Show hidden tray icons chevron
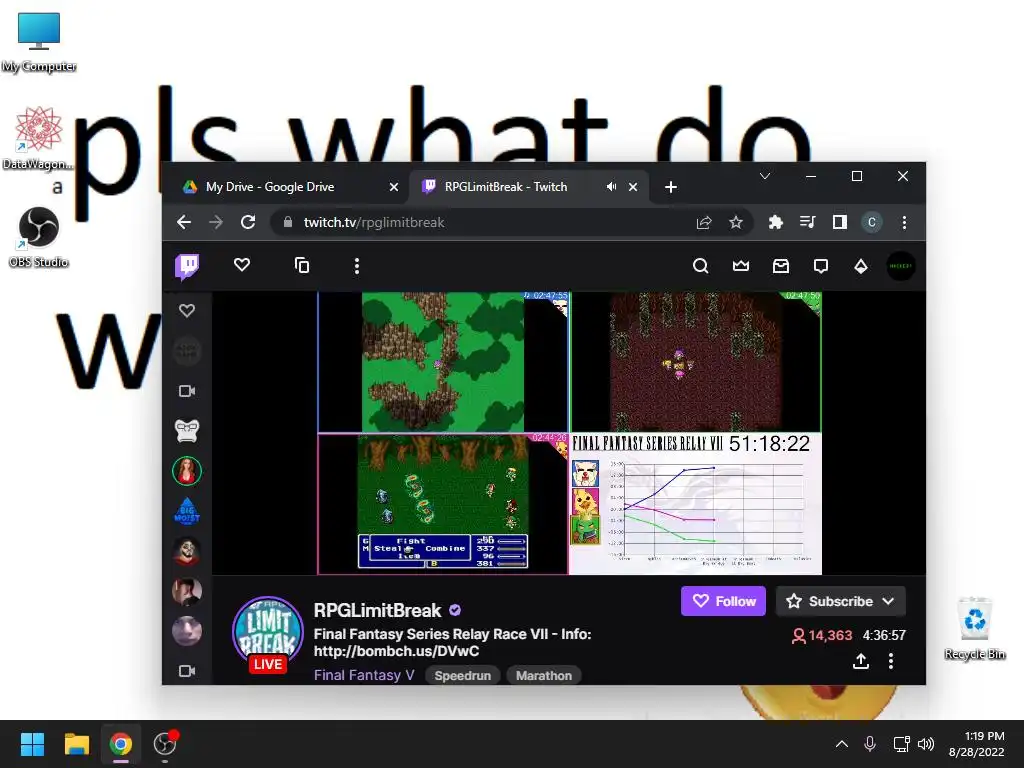This screenshot has height=768, width=1024. tap(842, 744)
